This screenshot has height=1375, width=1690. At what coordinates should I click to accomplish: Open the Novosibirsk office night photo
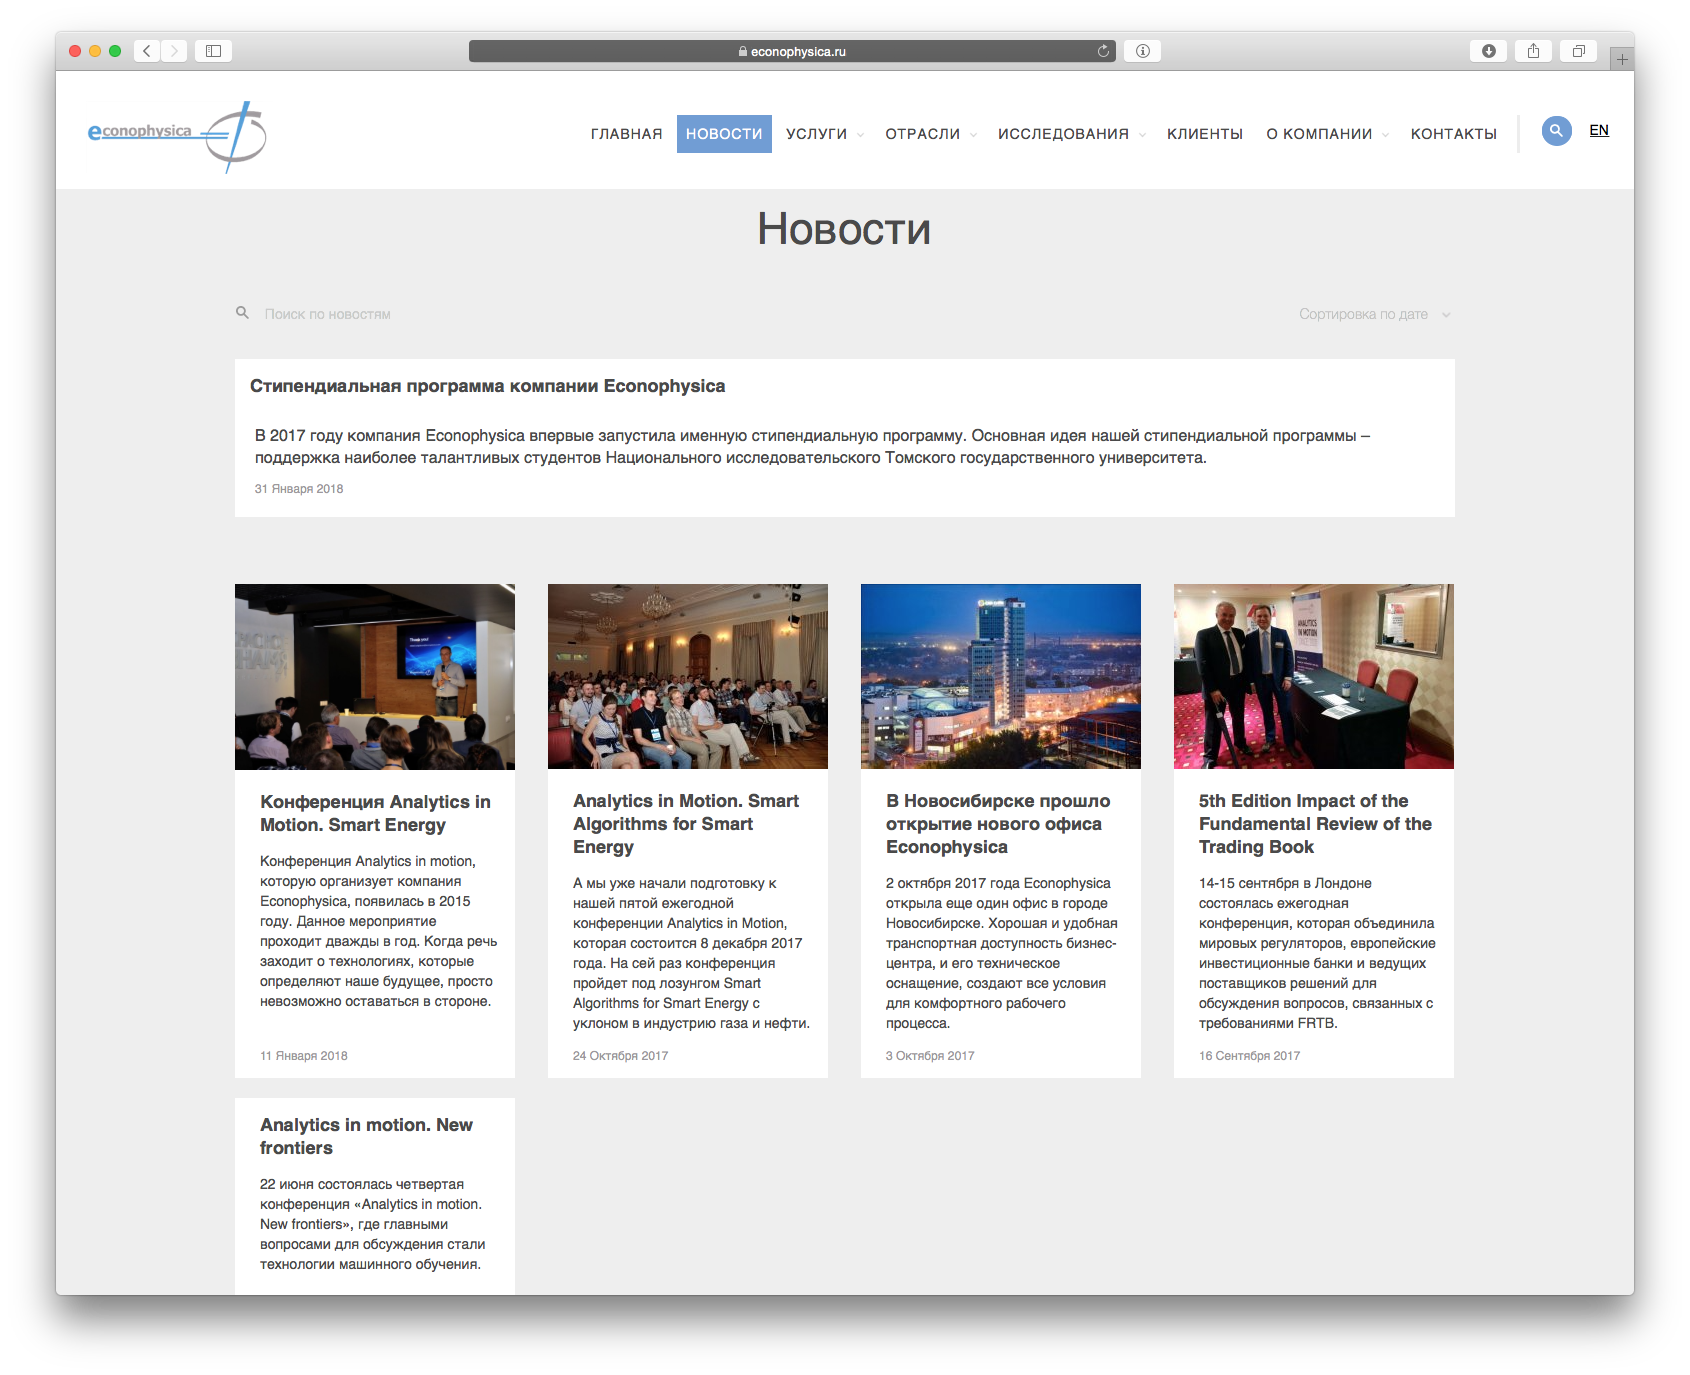1000,676
